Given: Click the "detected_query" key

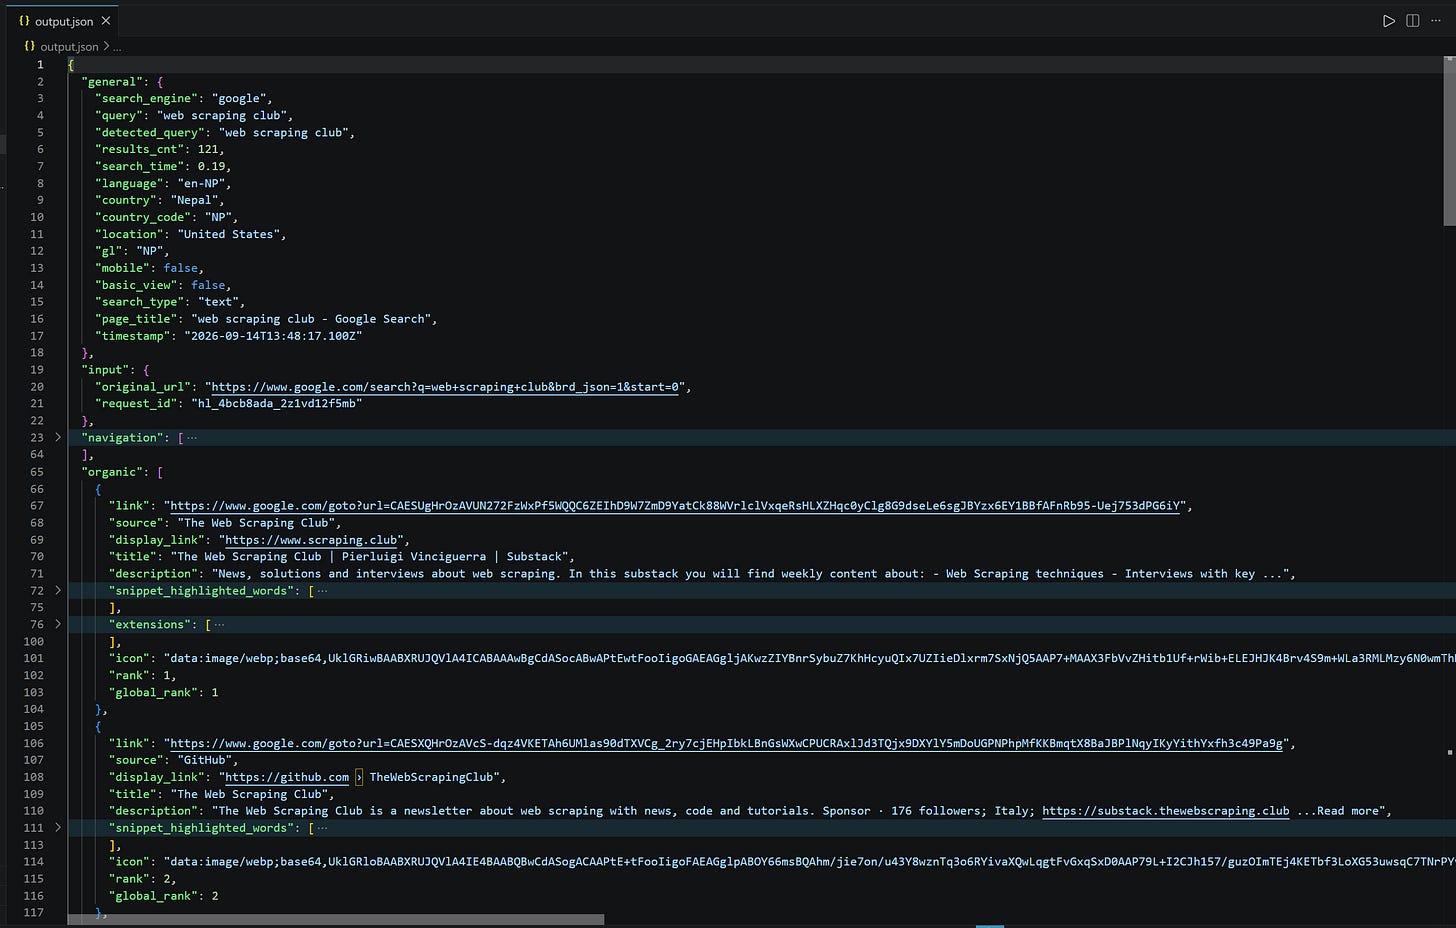Looking at the screenshot, I should coord(150,132).
